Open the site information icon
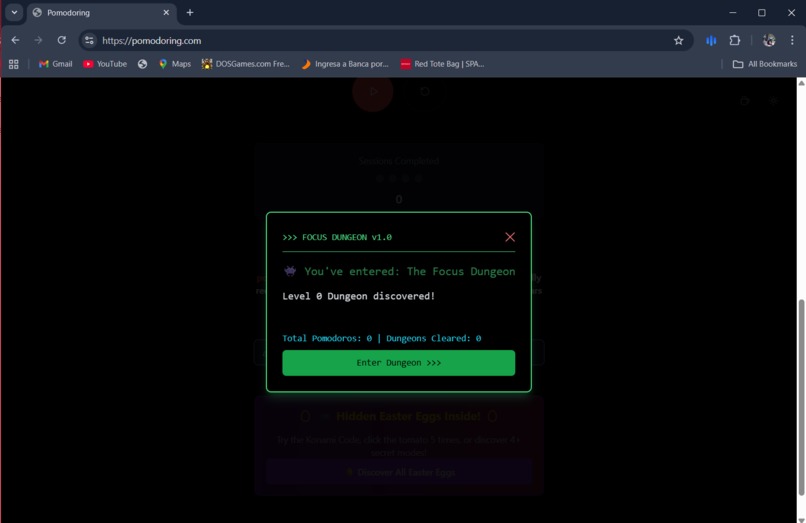Image resolution: width=806 pixels, height=523 pixels. click(89, 40)
